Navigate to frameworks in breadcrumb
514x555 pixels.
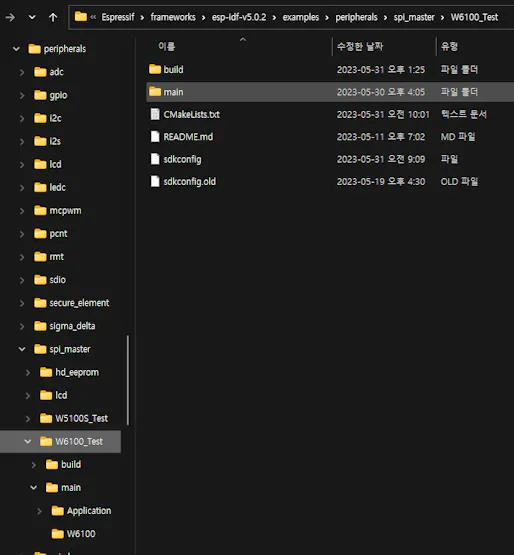(x=173, y=17)
